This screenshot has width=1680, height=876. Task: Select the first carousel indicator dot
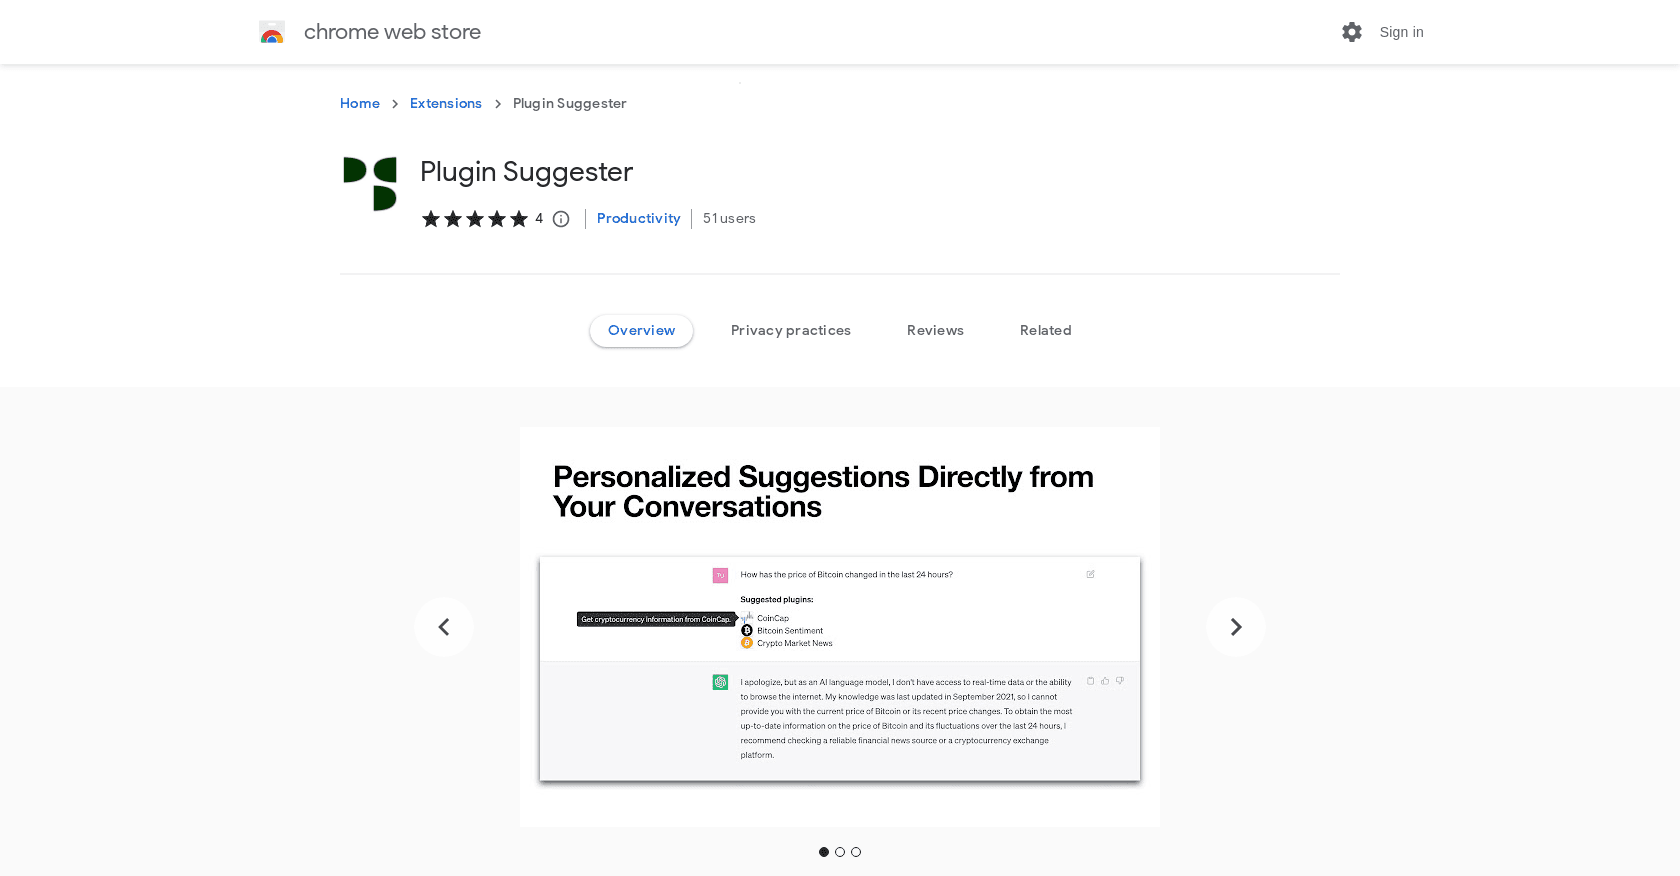pos(823,851)
